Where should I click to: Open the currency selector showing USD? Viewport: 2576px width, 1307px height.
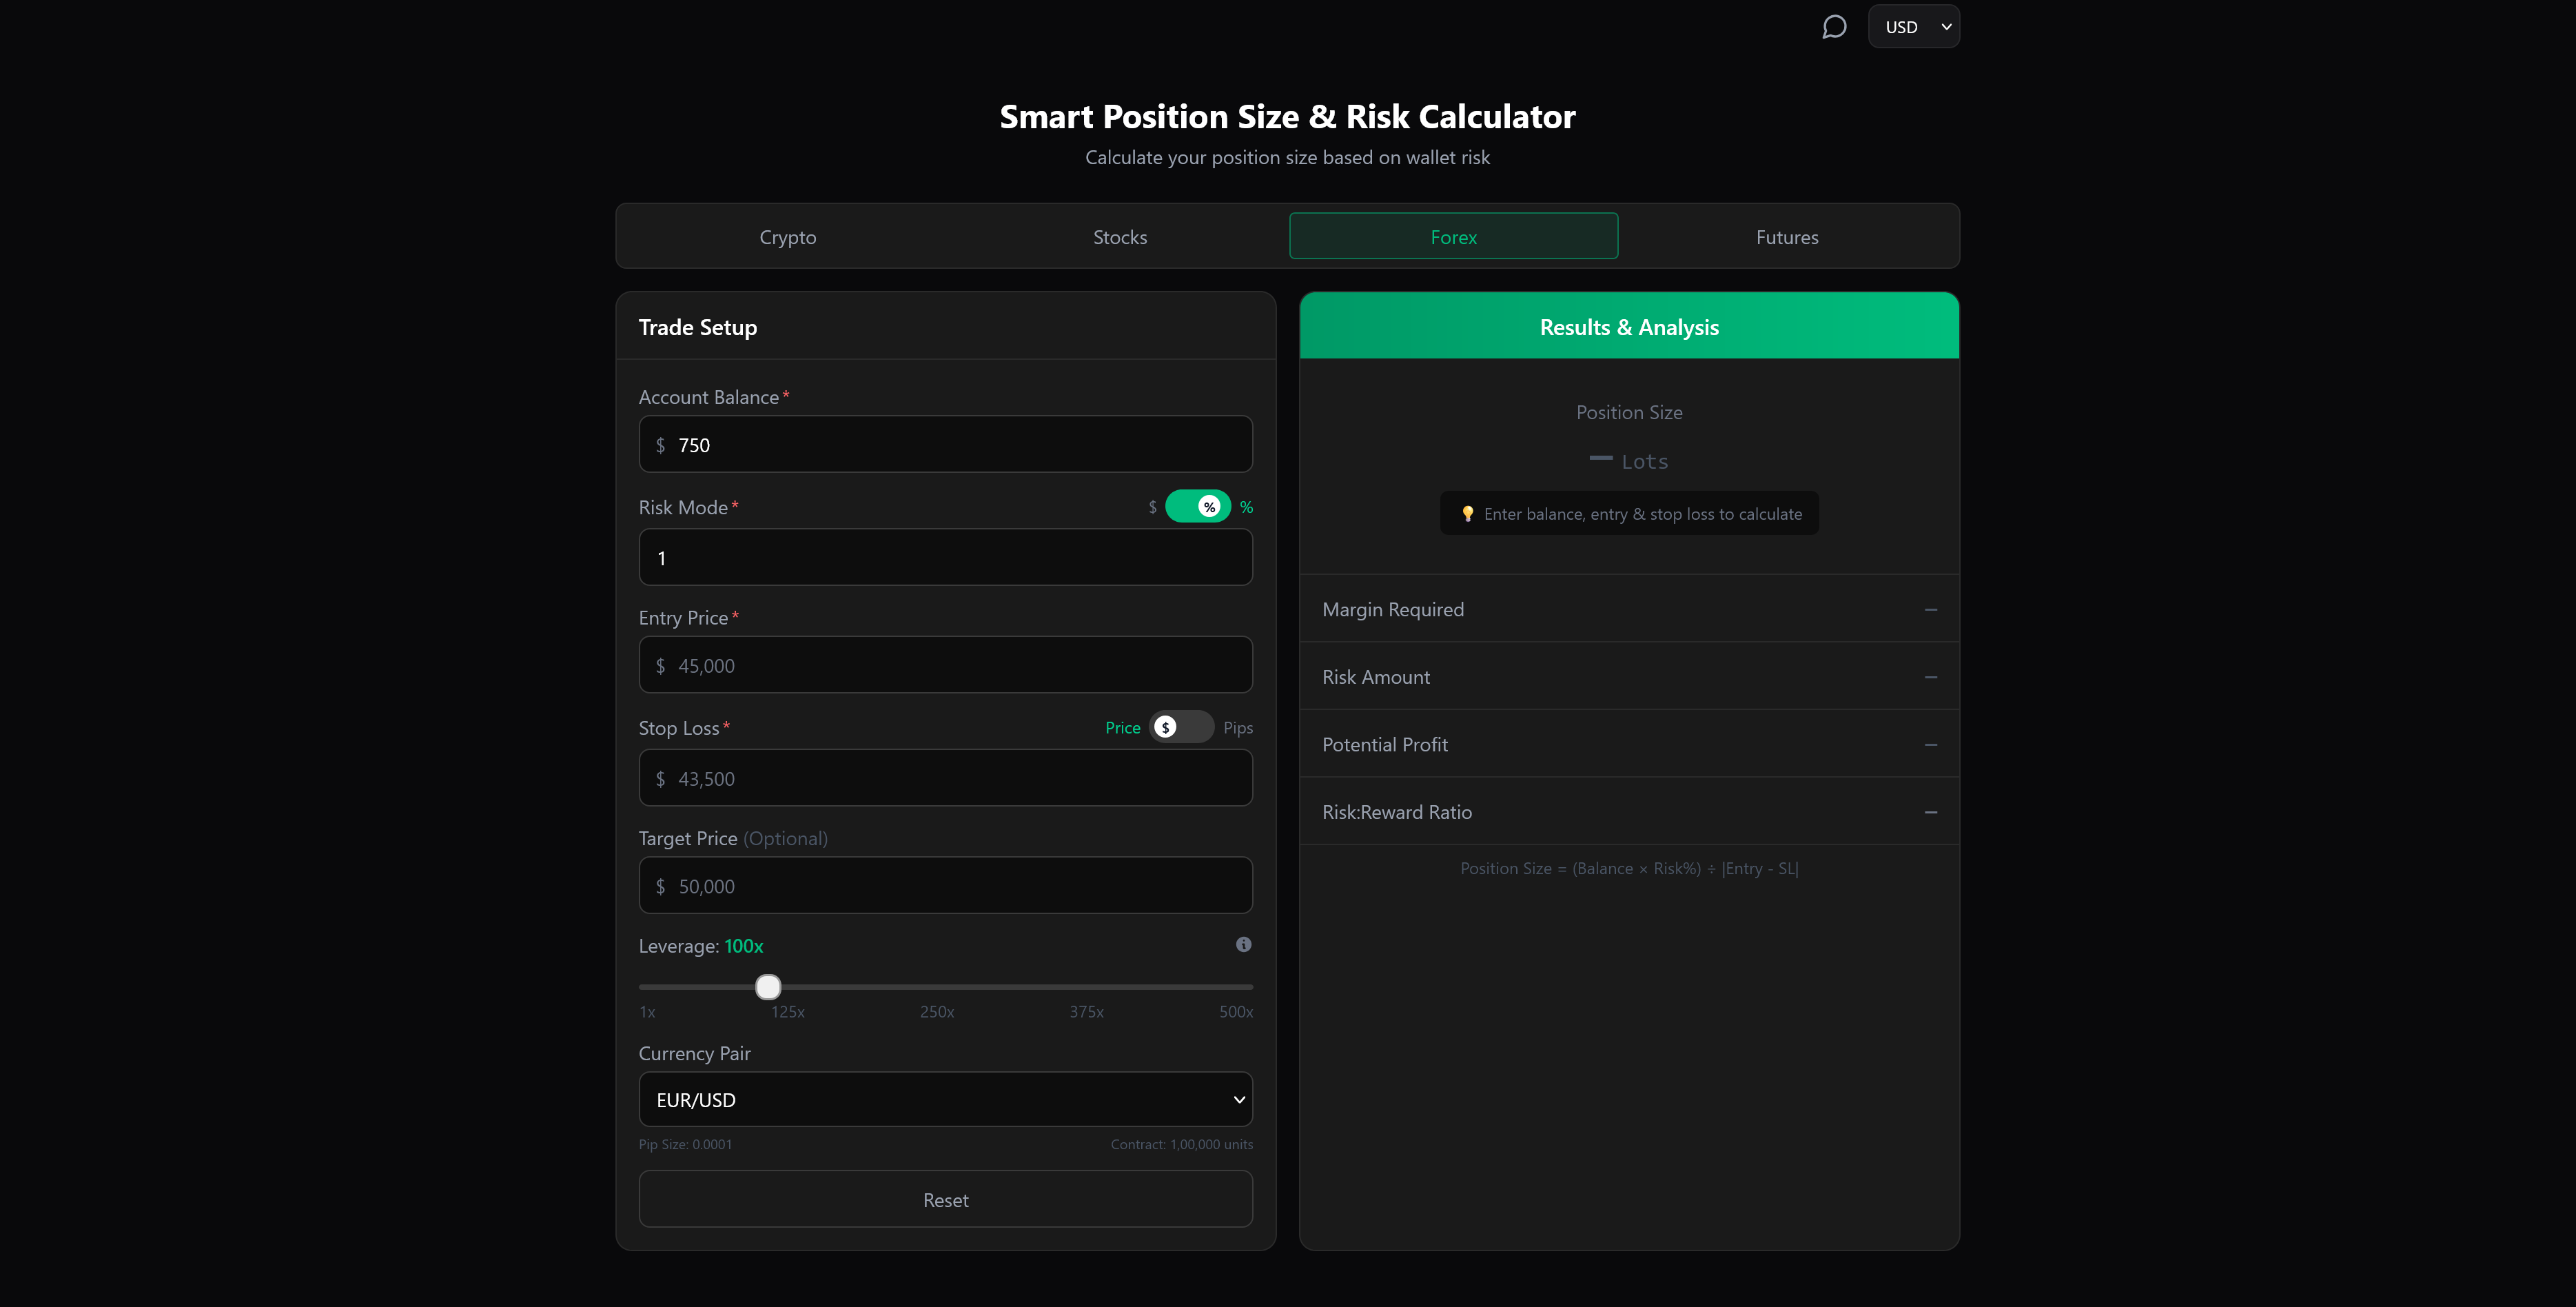tap(1913, 26)
